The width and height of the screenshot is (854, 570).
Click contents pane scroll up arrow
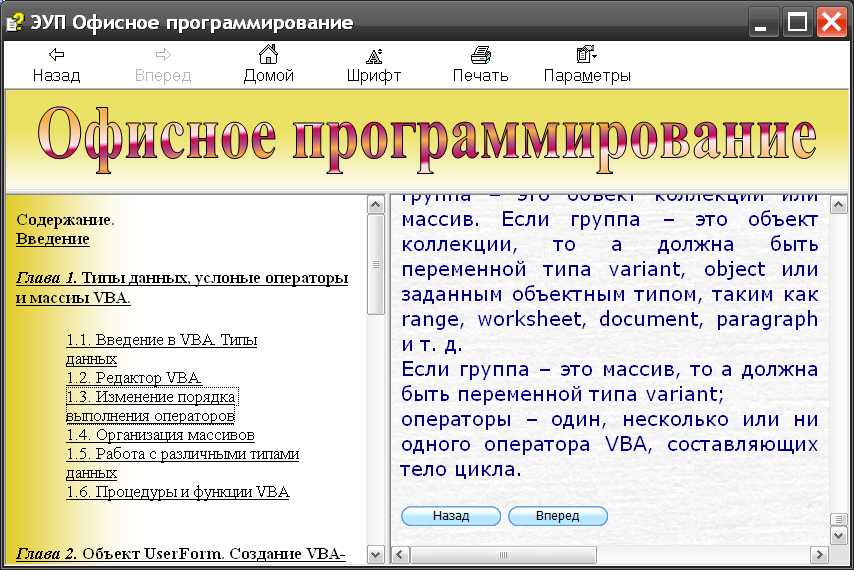[376, 205]
